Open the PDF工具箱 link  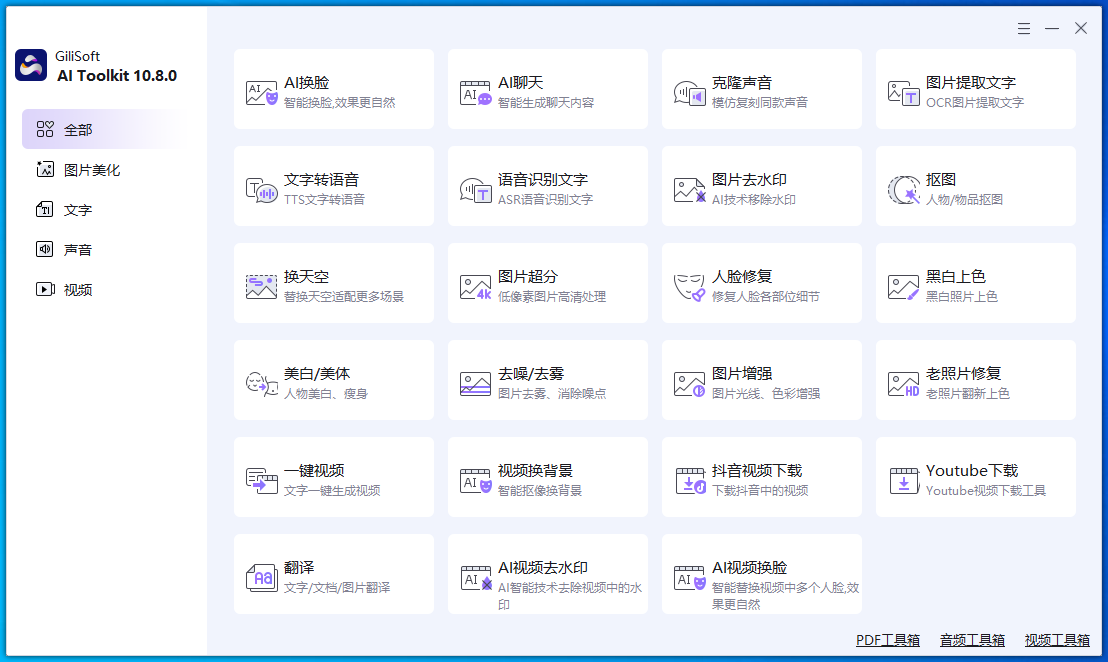coord(888,640)
